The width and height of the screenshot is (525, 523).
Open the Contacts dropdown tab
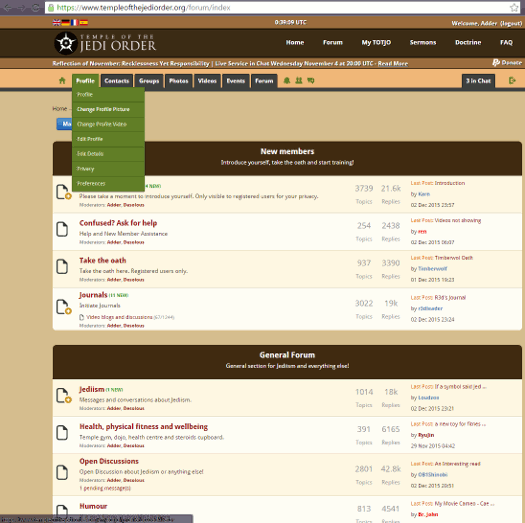tap(117, 81)
